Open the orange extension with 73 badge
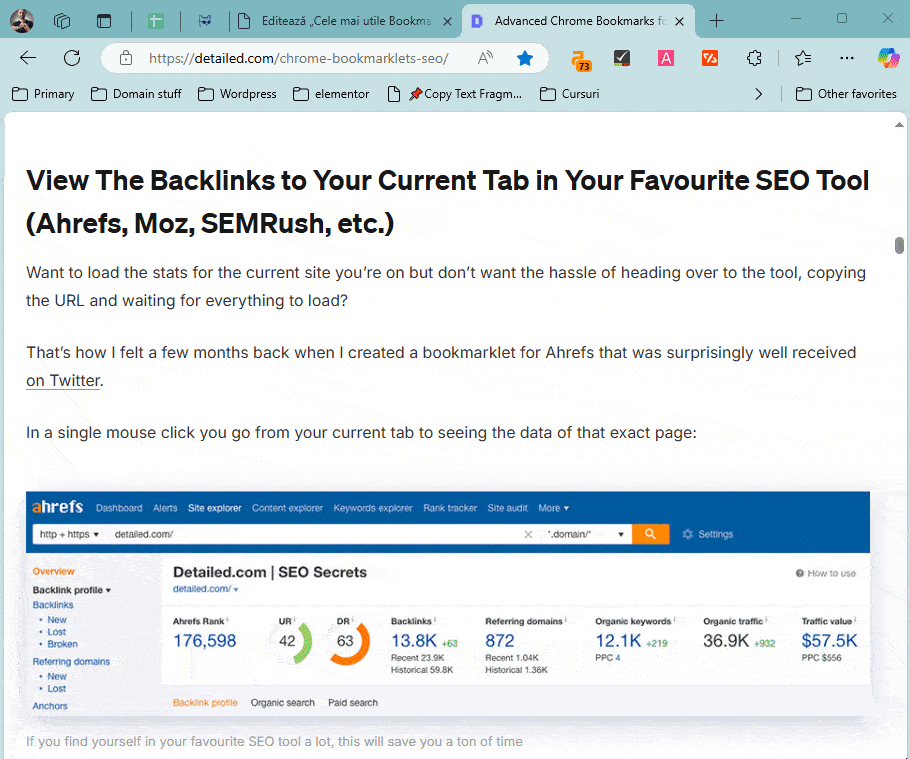The image size is (910, 759). point(580,59)
